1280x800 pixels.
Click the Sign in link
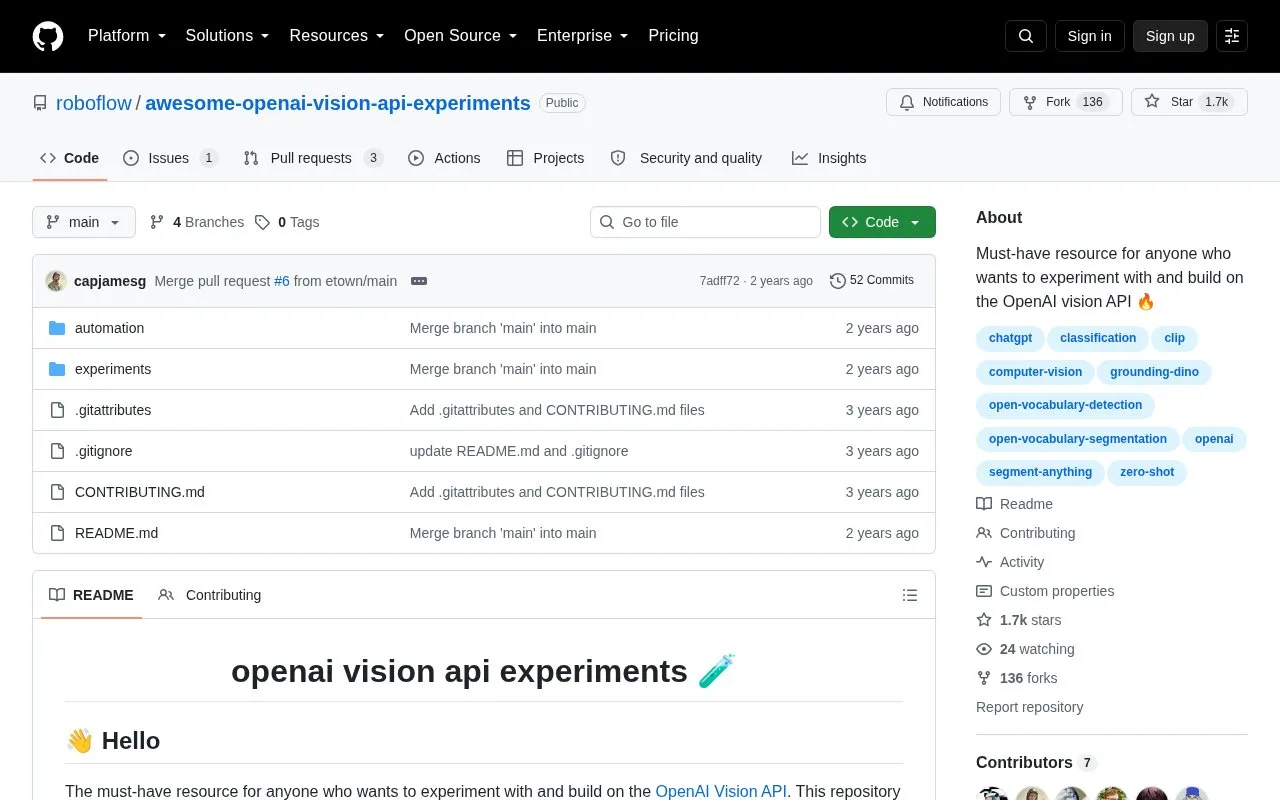click(x=1089, y=36)
